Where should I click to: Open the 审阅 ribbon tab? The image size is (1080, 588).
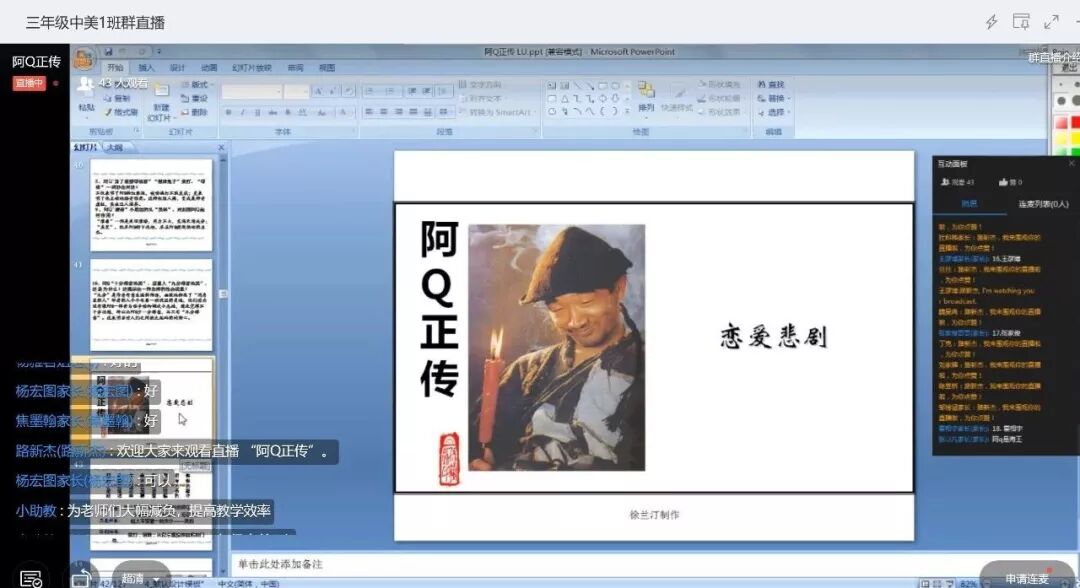pyautogui.click(x=295, y=67)
